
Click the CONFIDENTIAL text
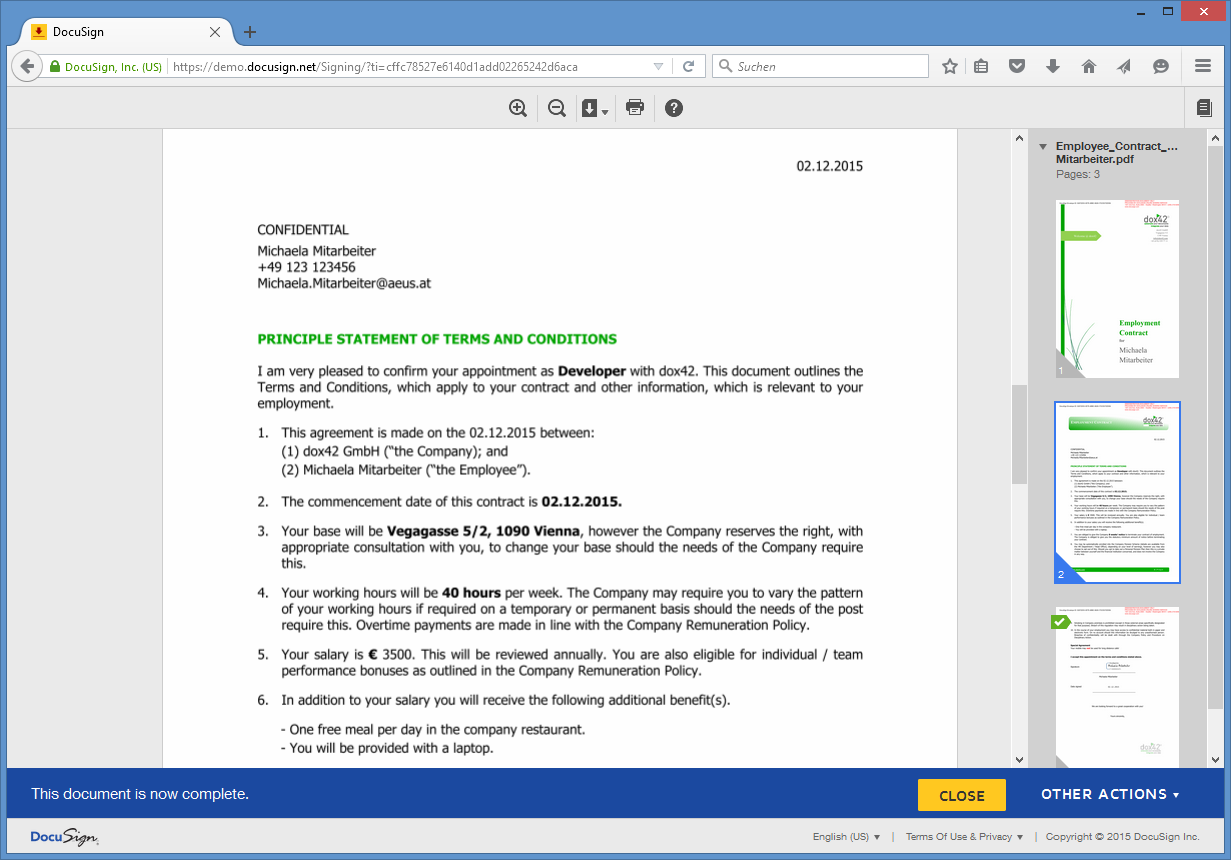coord(303,230)
